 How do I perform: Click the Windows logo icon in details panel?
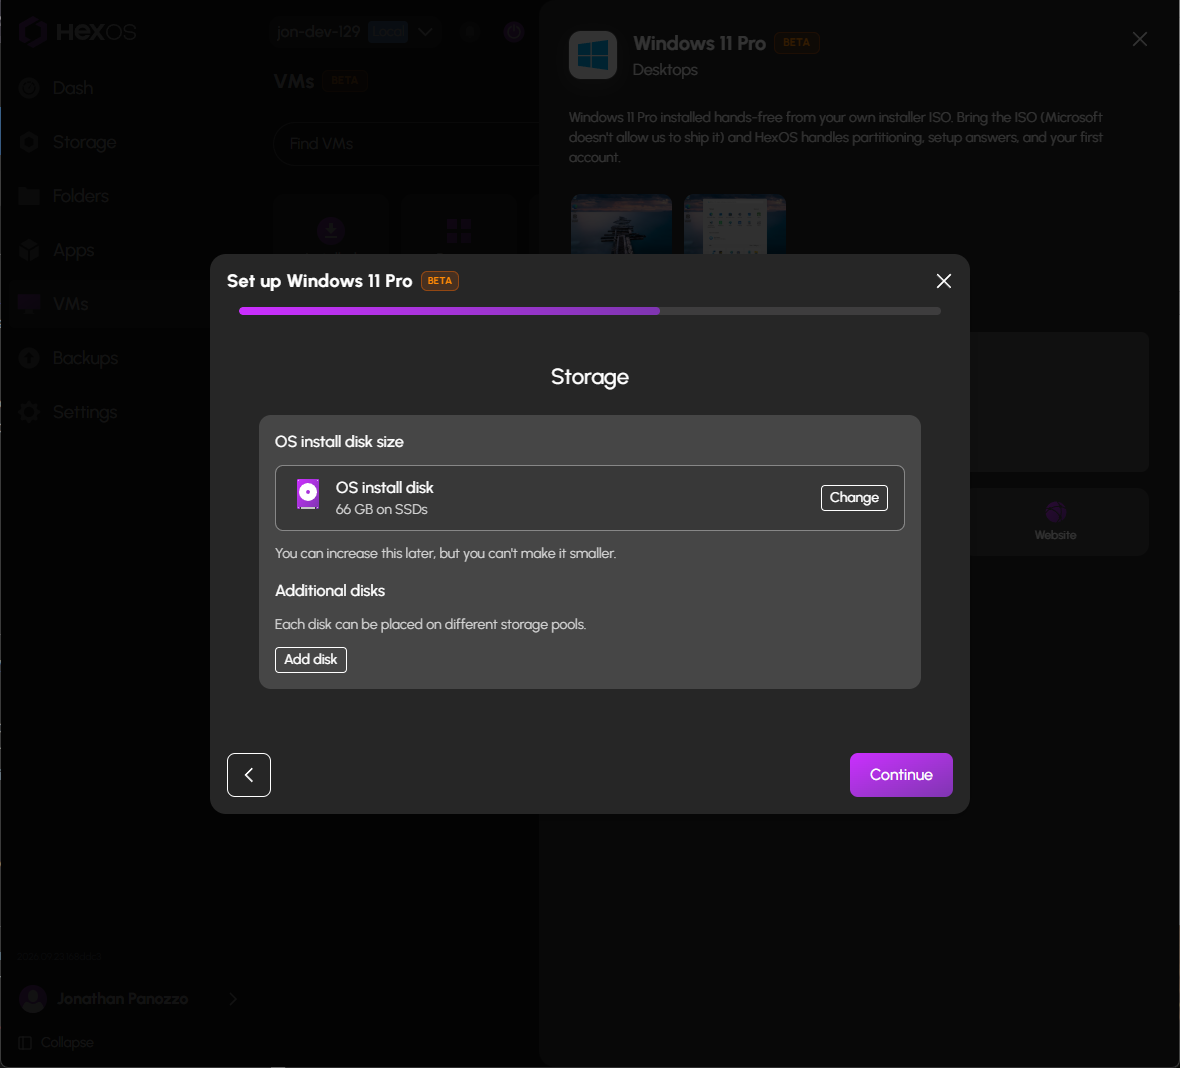coord(593,55)
